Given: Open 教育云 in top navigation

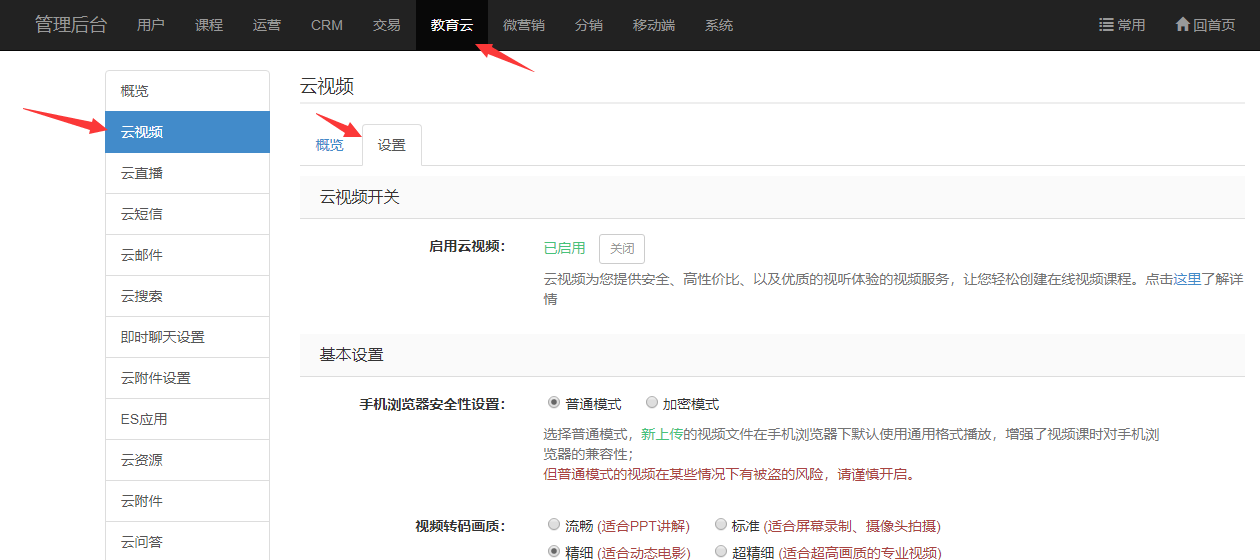Looking at the screenshot, I should click(x=451, y=25).
